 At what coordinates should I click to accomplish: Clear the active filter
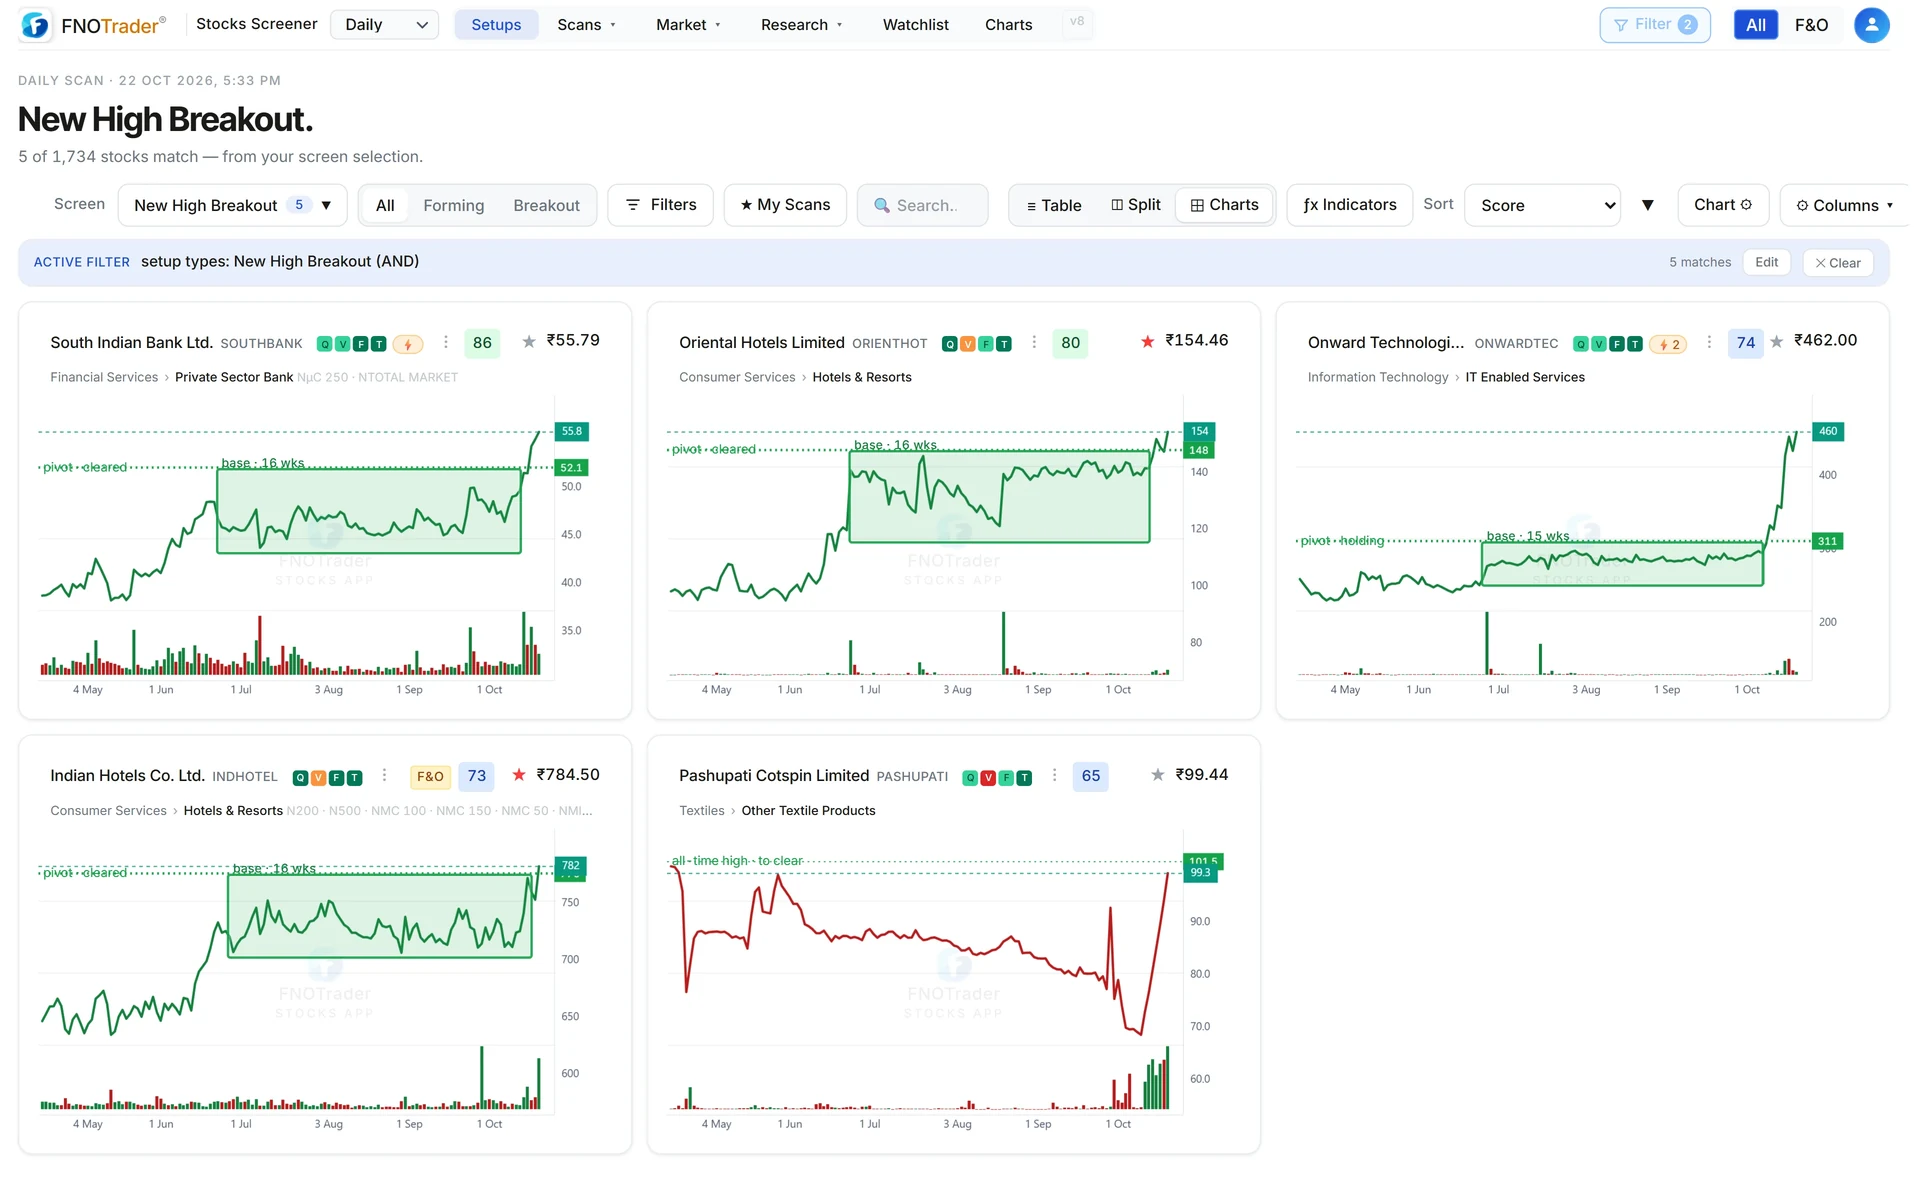[x=1838, y=263]
